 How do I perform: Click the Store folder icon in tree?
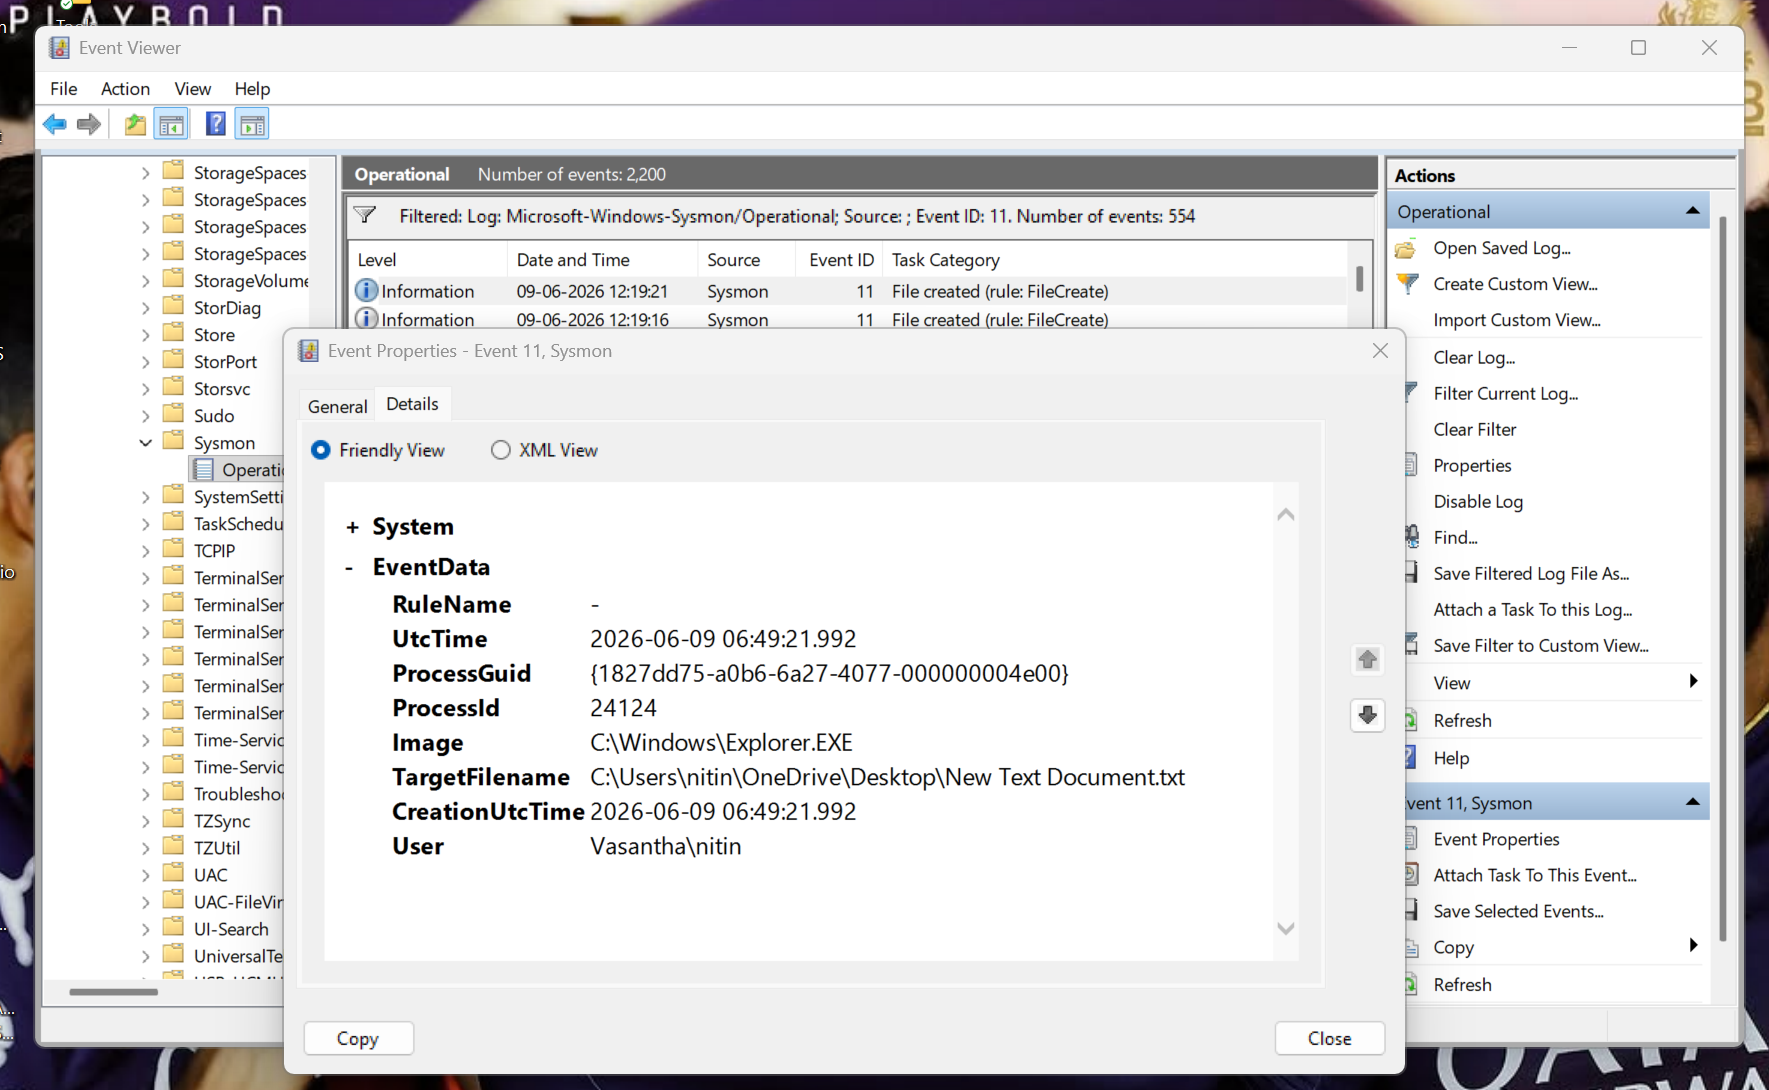[x=174, y=333]
